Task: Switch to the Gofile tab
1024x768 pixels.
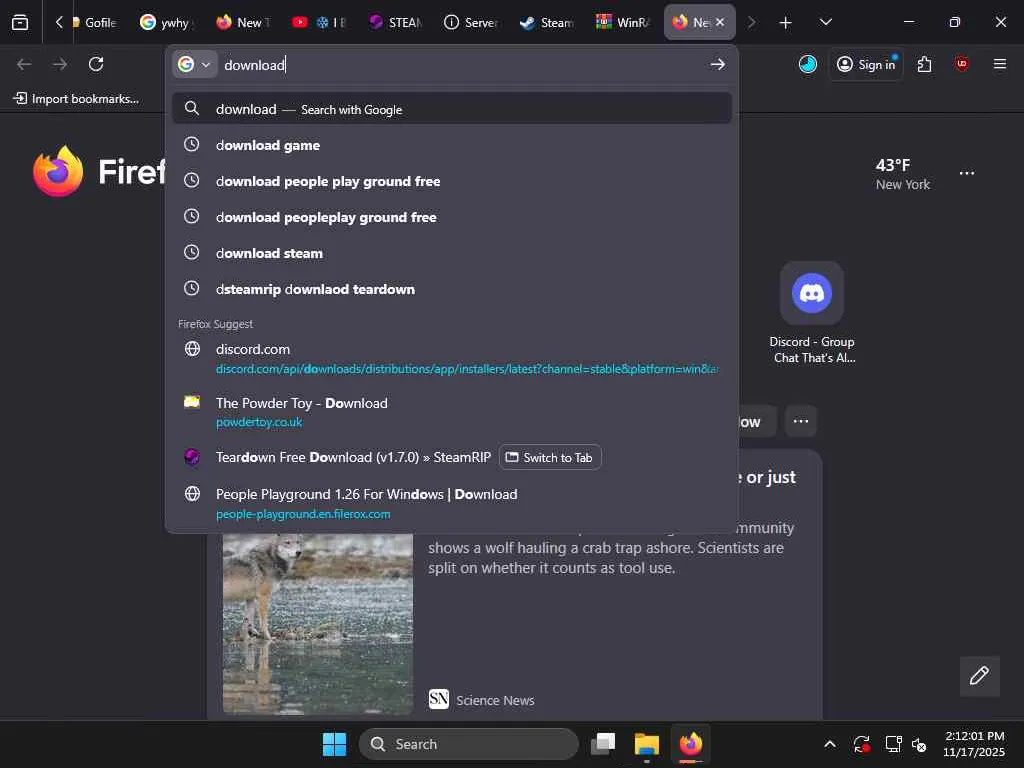Action: click(x=97, y=22)
